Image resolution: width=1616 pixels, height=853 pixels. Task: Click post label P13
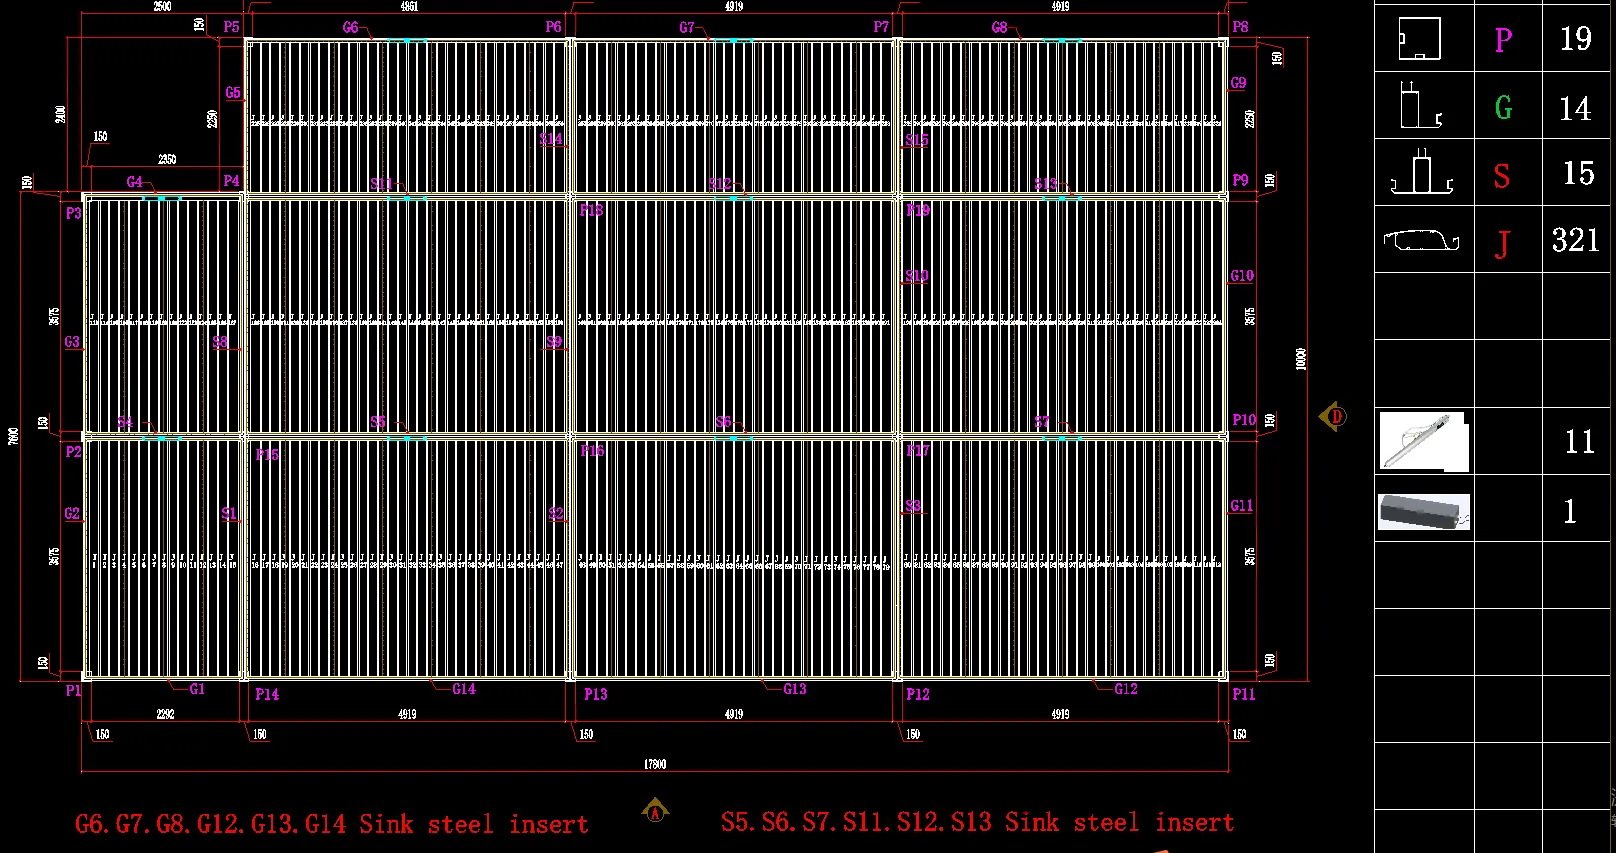pyautogui.click(x=596, y=694)
